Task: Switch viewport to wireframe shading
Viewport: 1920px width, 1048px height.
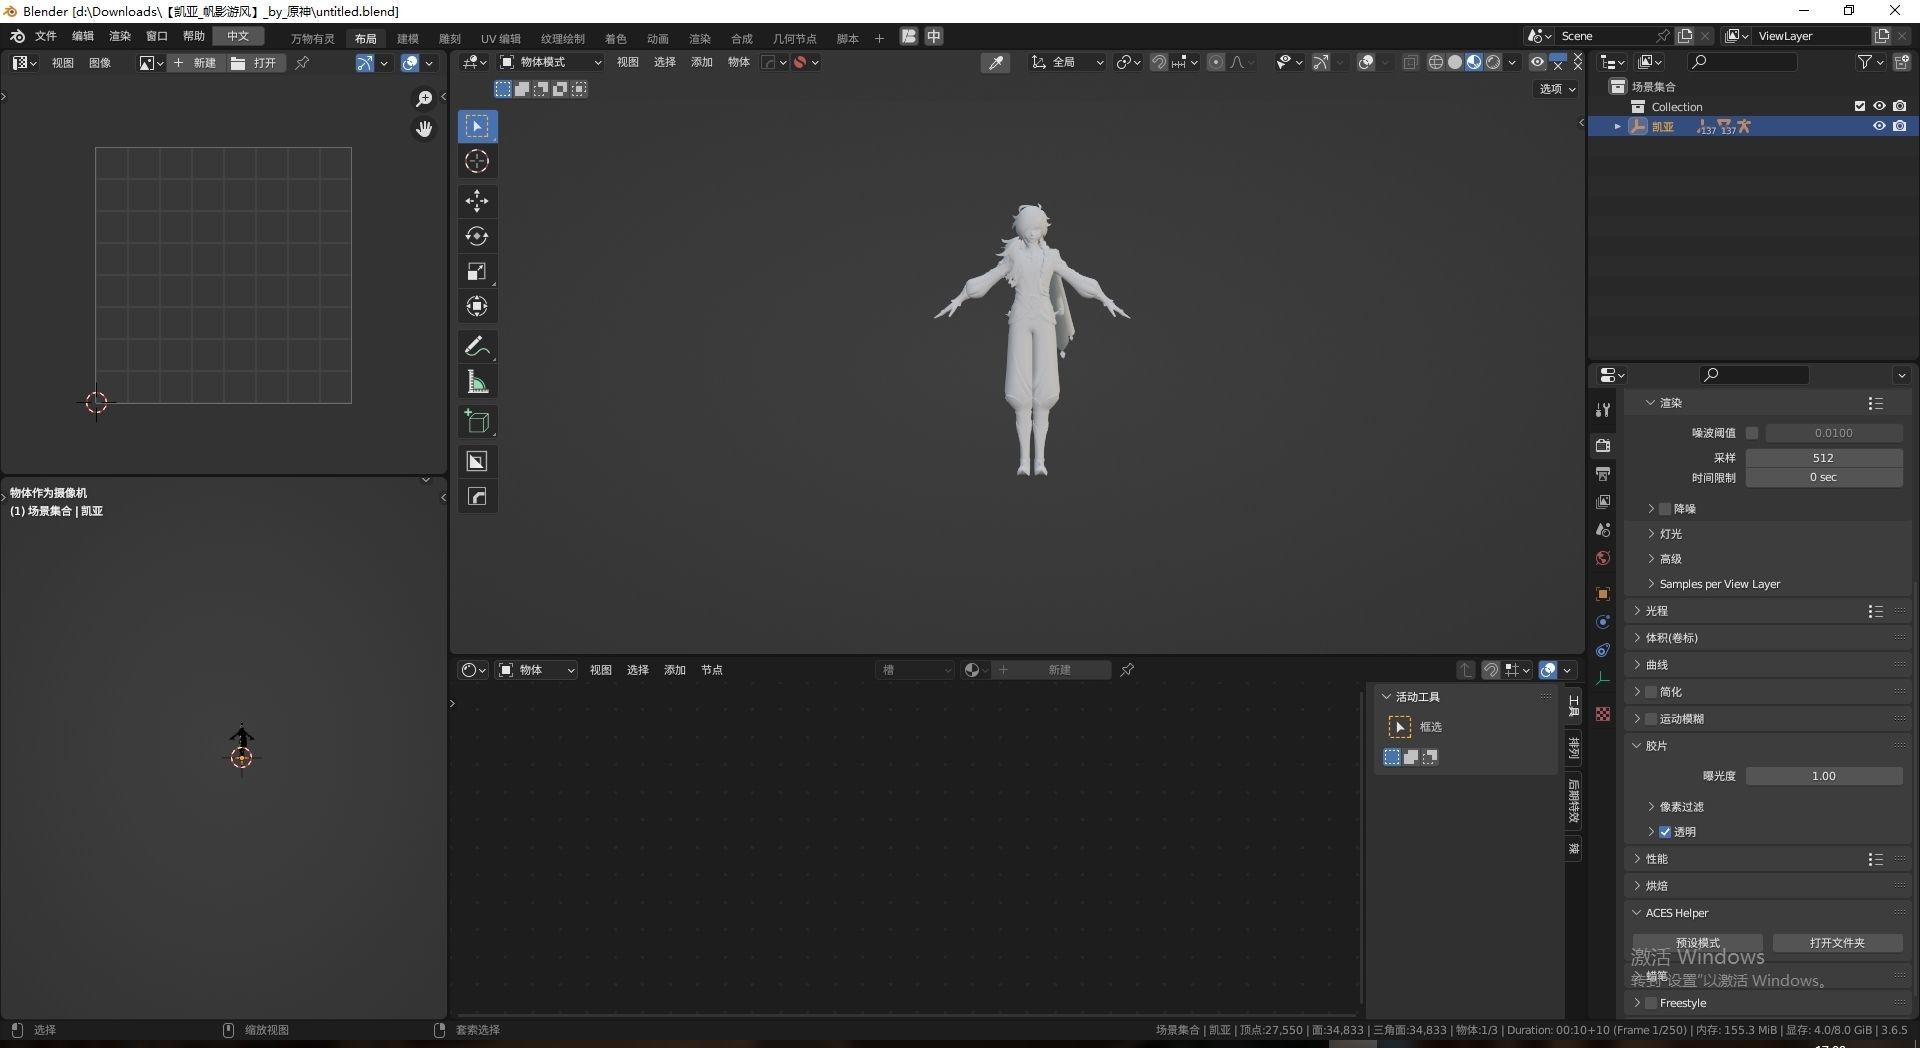Action: pyautogui.click(x=1436, y=62)
